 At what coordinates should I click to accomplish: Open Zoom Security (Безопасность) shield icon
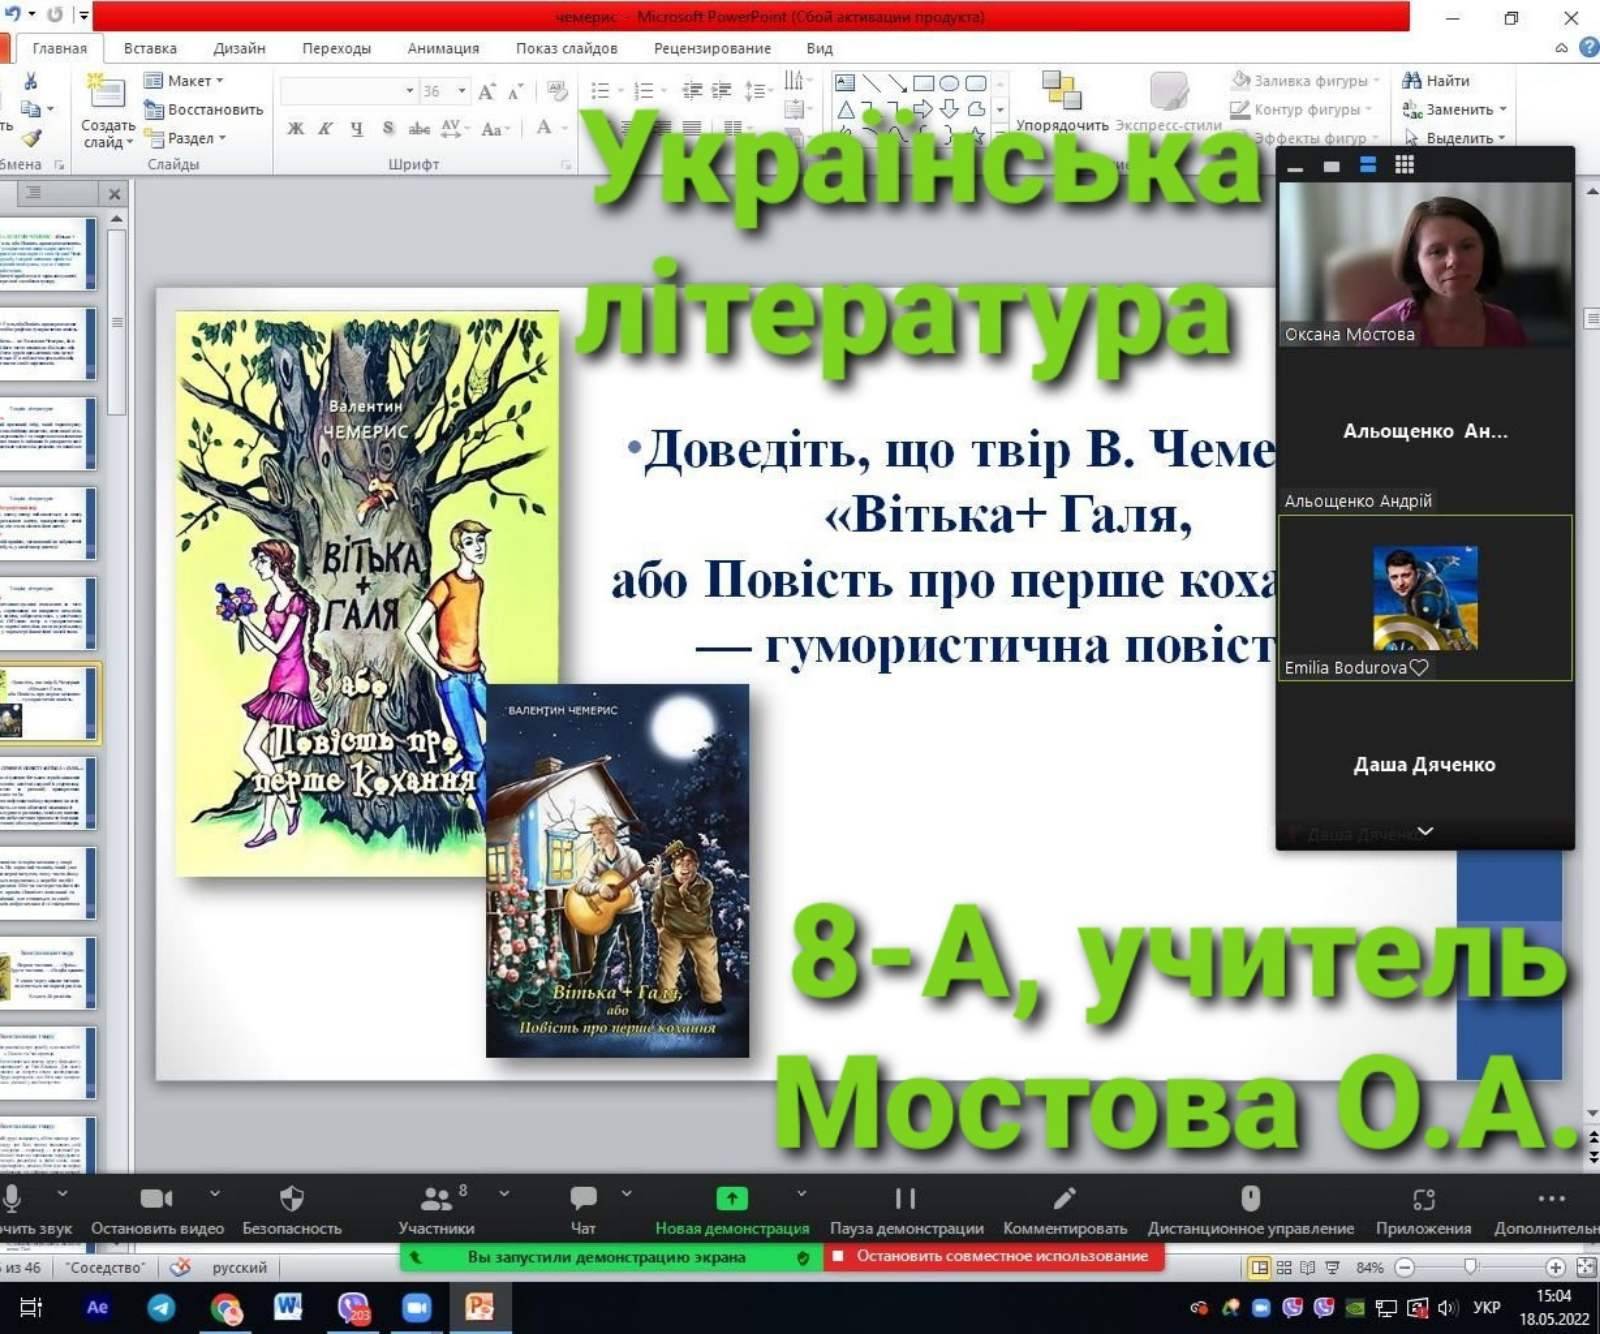click(x=291, y=1199)
